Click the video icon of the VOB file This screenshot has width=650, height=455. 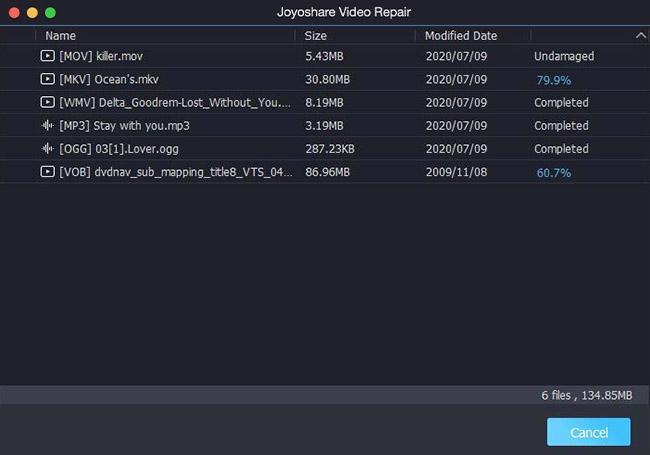coord(47,172)
